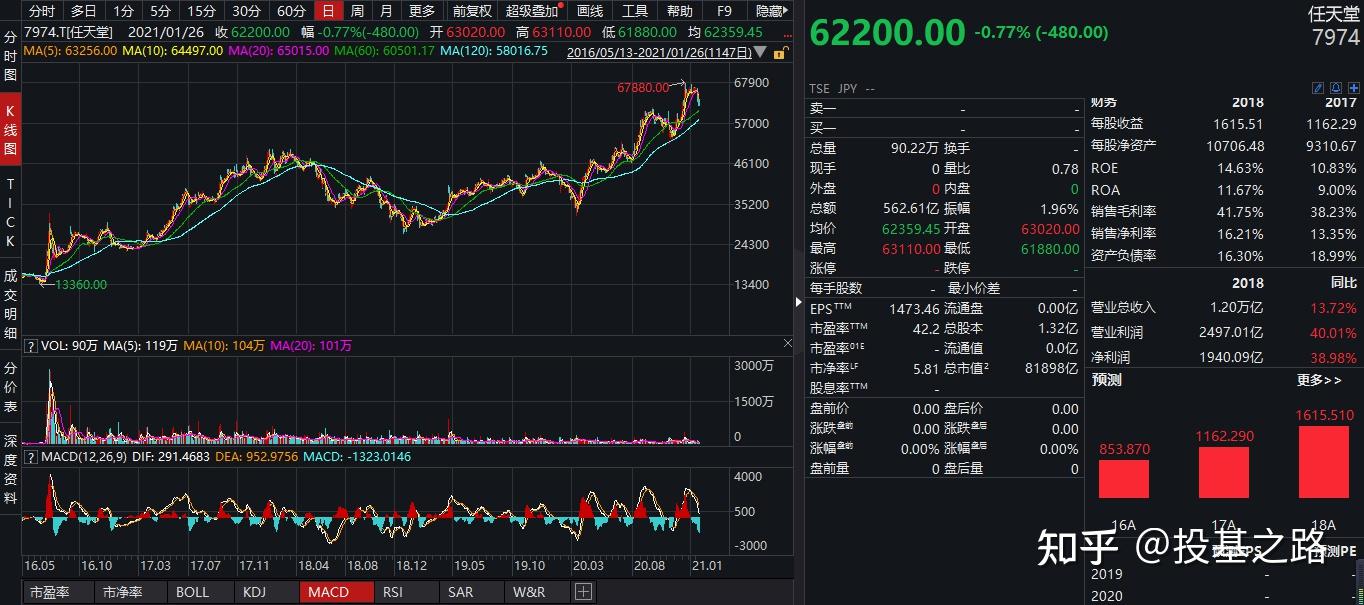1364x605 pixels.
Task: Expand the date range dropdown triangle
Action: (759, 52)
